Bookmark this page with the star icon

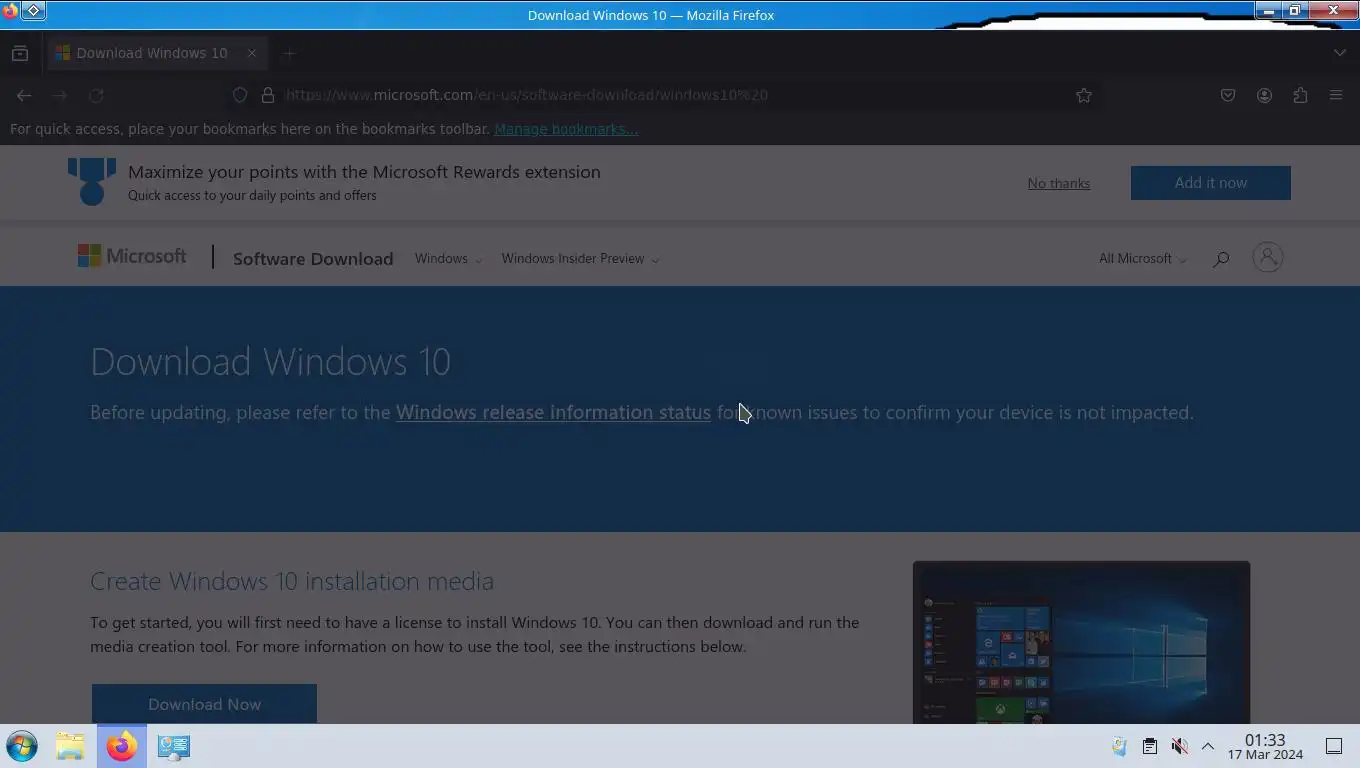coord(1084,95)
